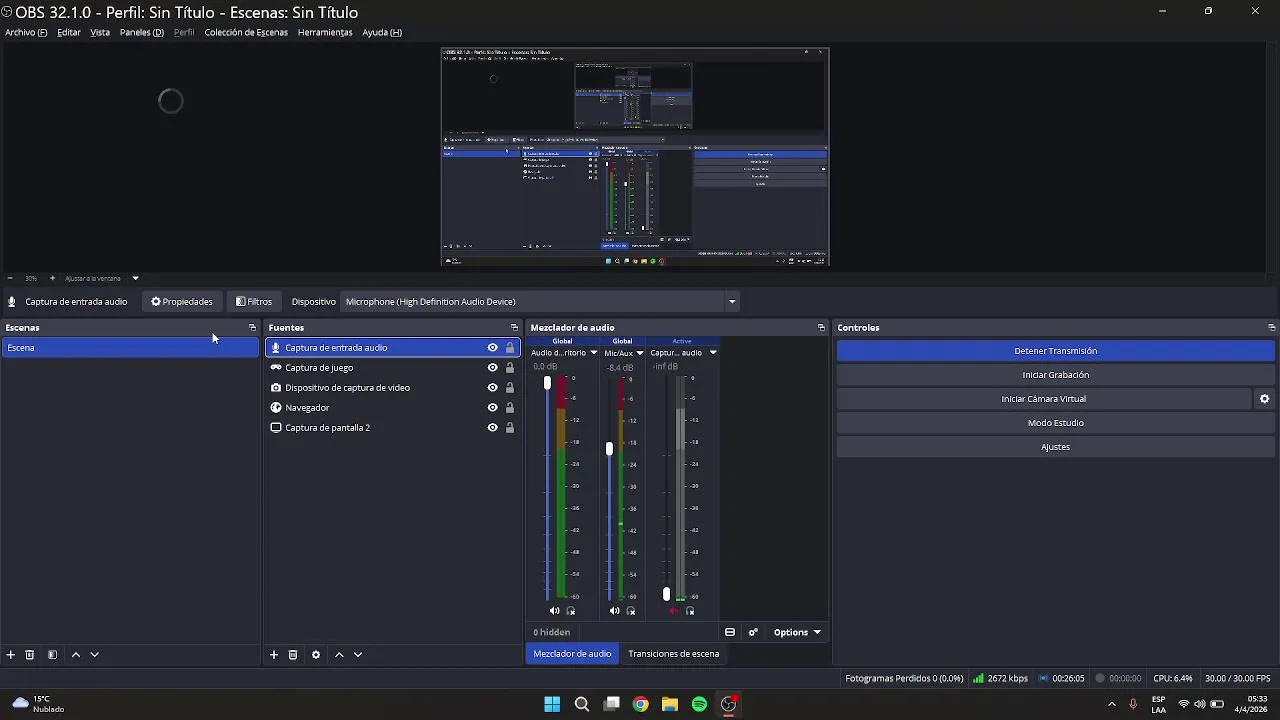Switch audio mixer layout icon

tap(730, 632)
